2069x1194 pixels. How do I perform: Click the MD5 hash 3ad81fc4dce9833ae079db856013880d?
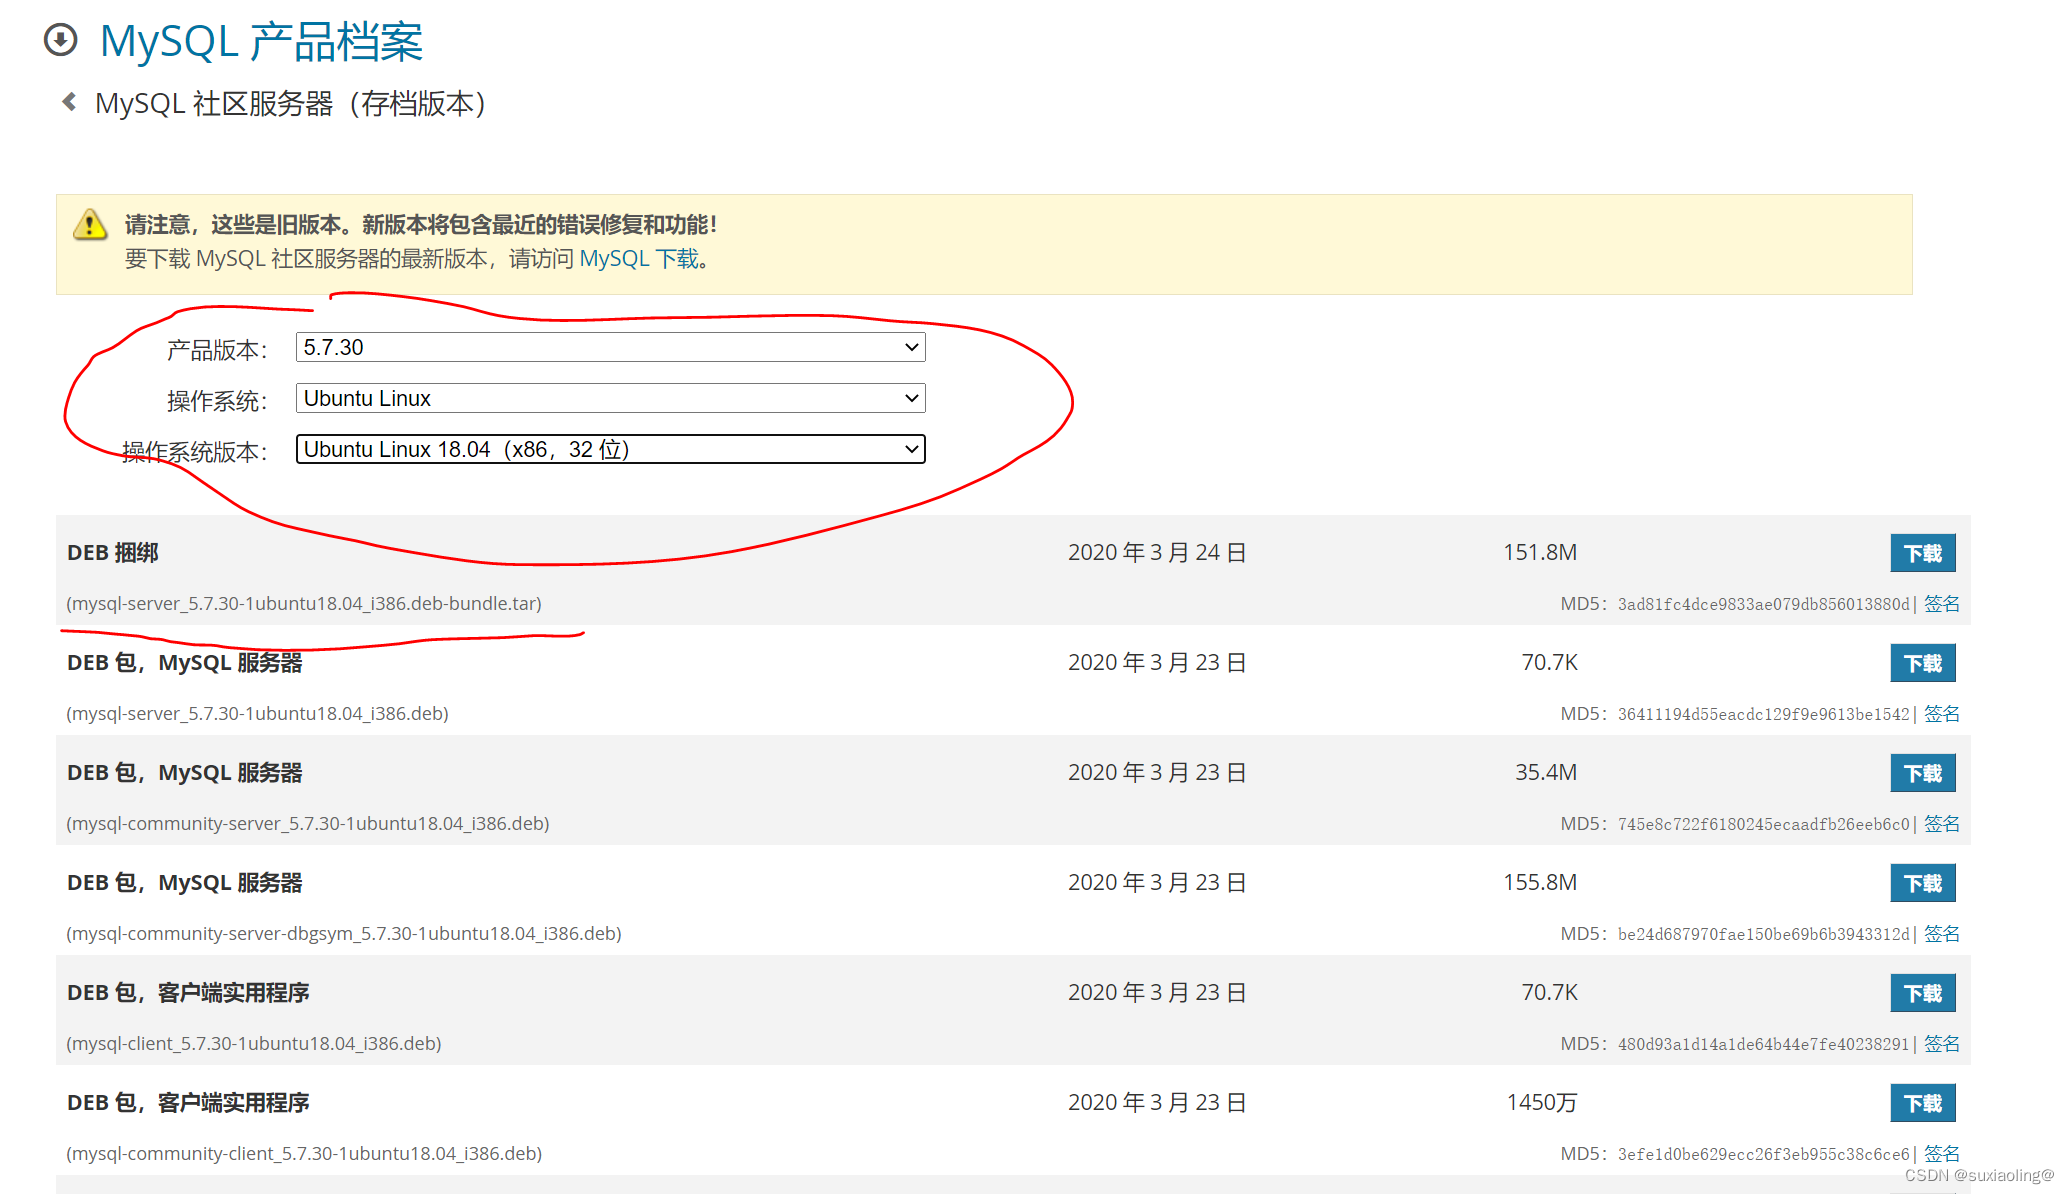[x=1764, y=604]
